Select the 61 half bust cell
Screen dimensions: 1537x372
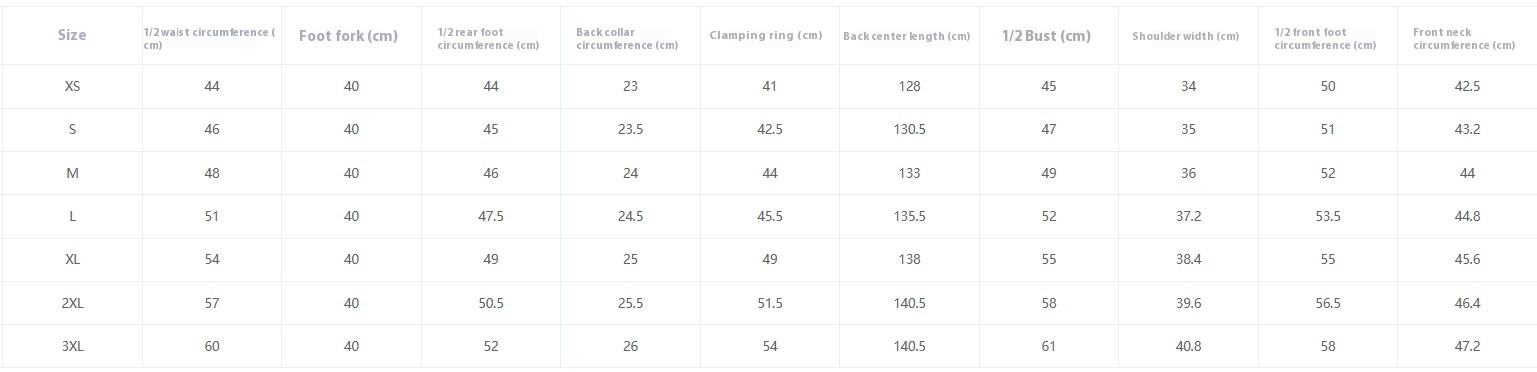tap(1048, 347)
